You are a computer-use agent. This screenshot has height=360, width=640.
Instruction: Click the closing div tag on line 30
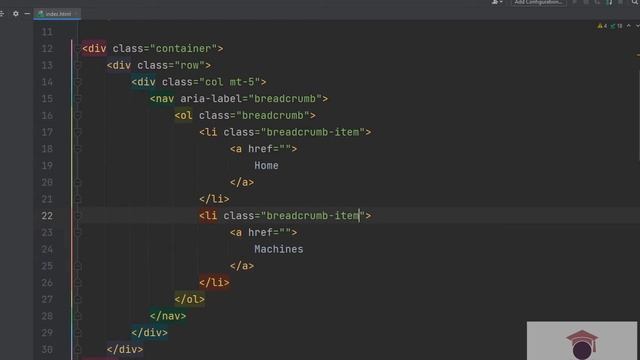(125, 349)
